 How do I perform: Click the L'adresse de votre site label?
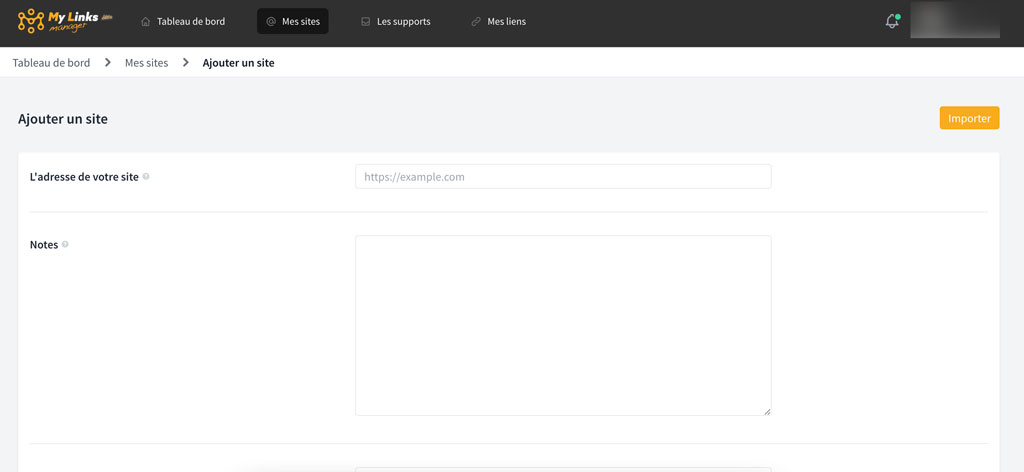[84, 176]
